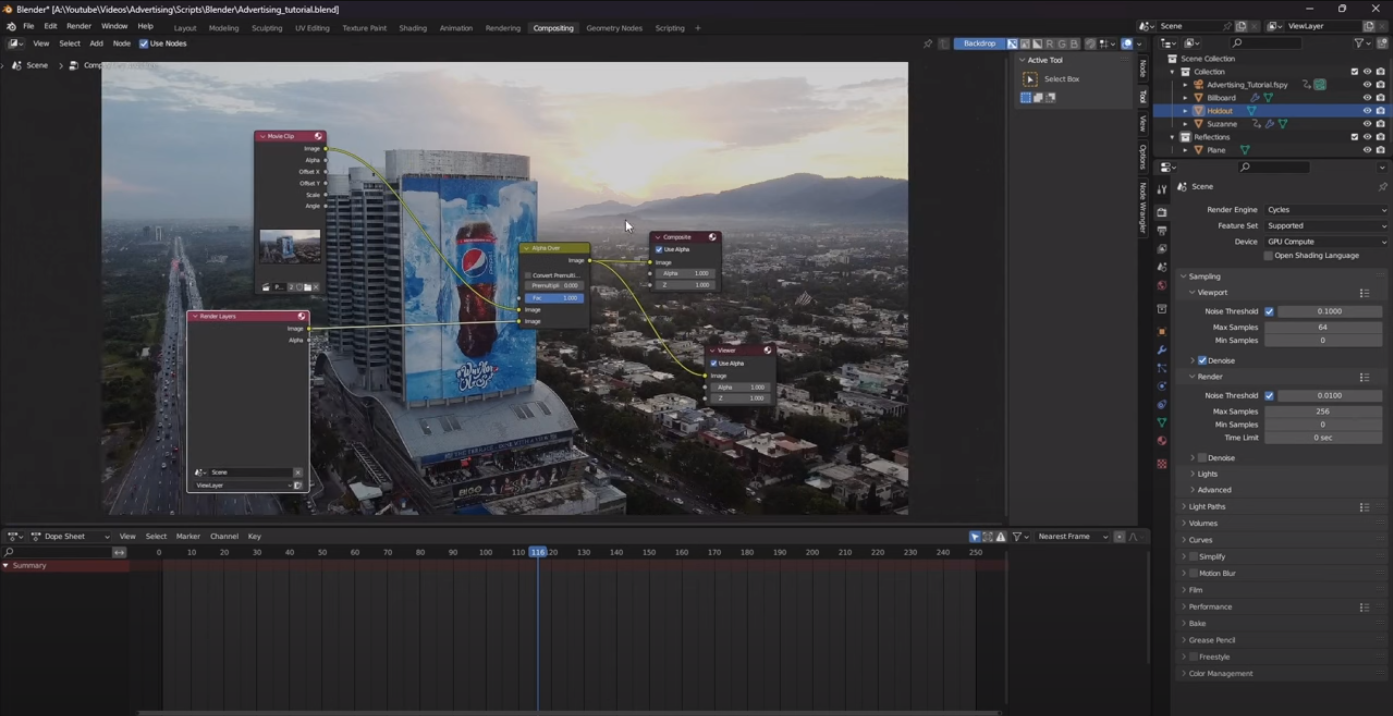Viewport: 1393px width, 716px height.
Task: Open the Render properties tab icon
Action: [1162, 212]
